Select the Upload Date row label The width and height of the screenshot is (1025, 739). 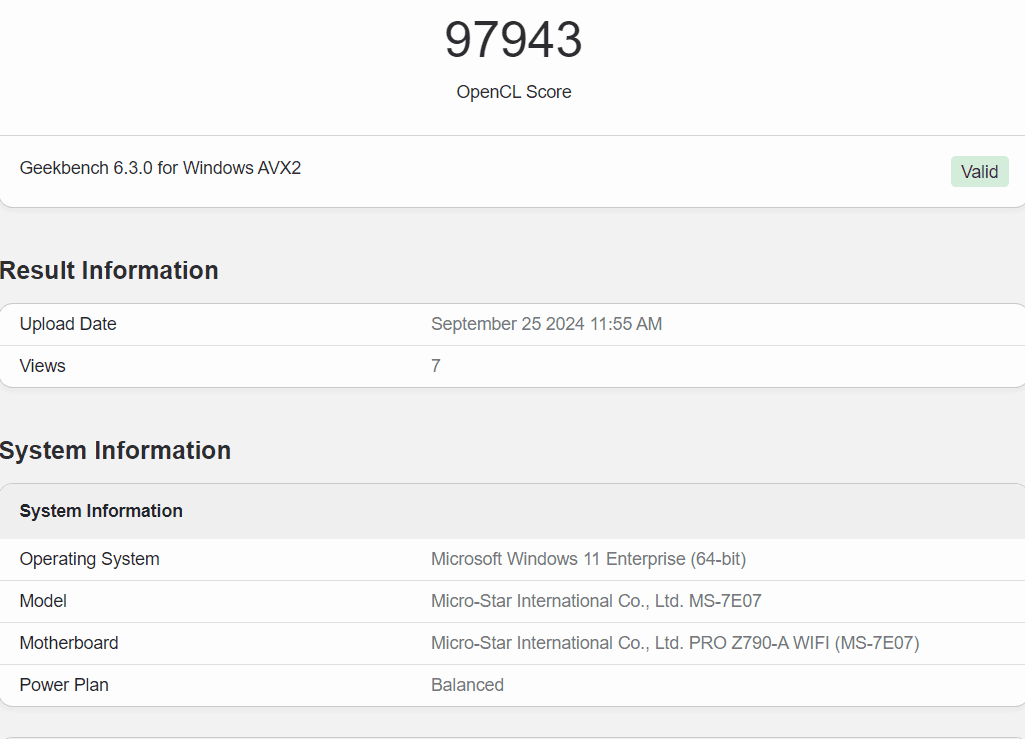pos(68,324)
